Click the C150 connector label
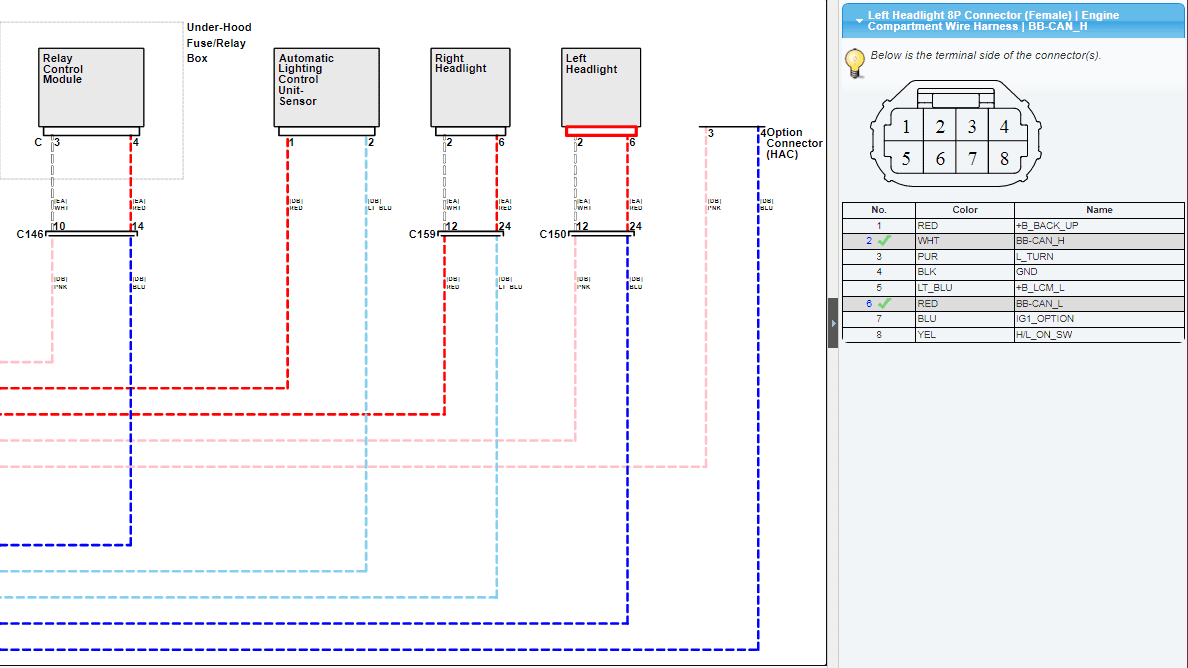 coord(553,234)
